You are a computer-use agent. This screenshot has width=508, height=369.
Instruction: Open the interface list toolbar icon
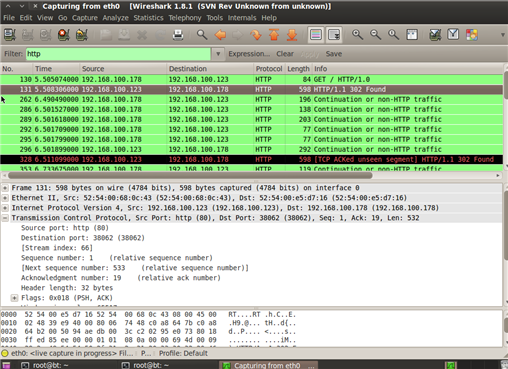10,35
